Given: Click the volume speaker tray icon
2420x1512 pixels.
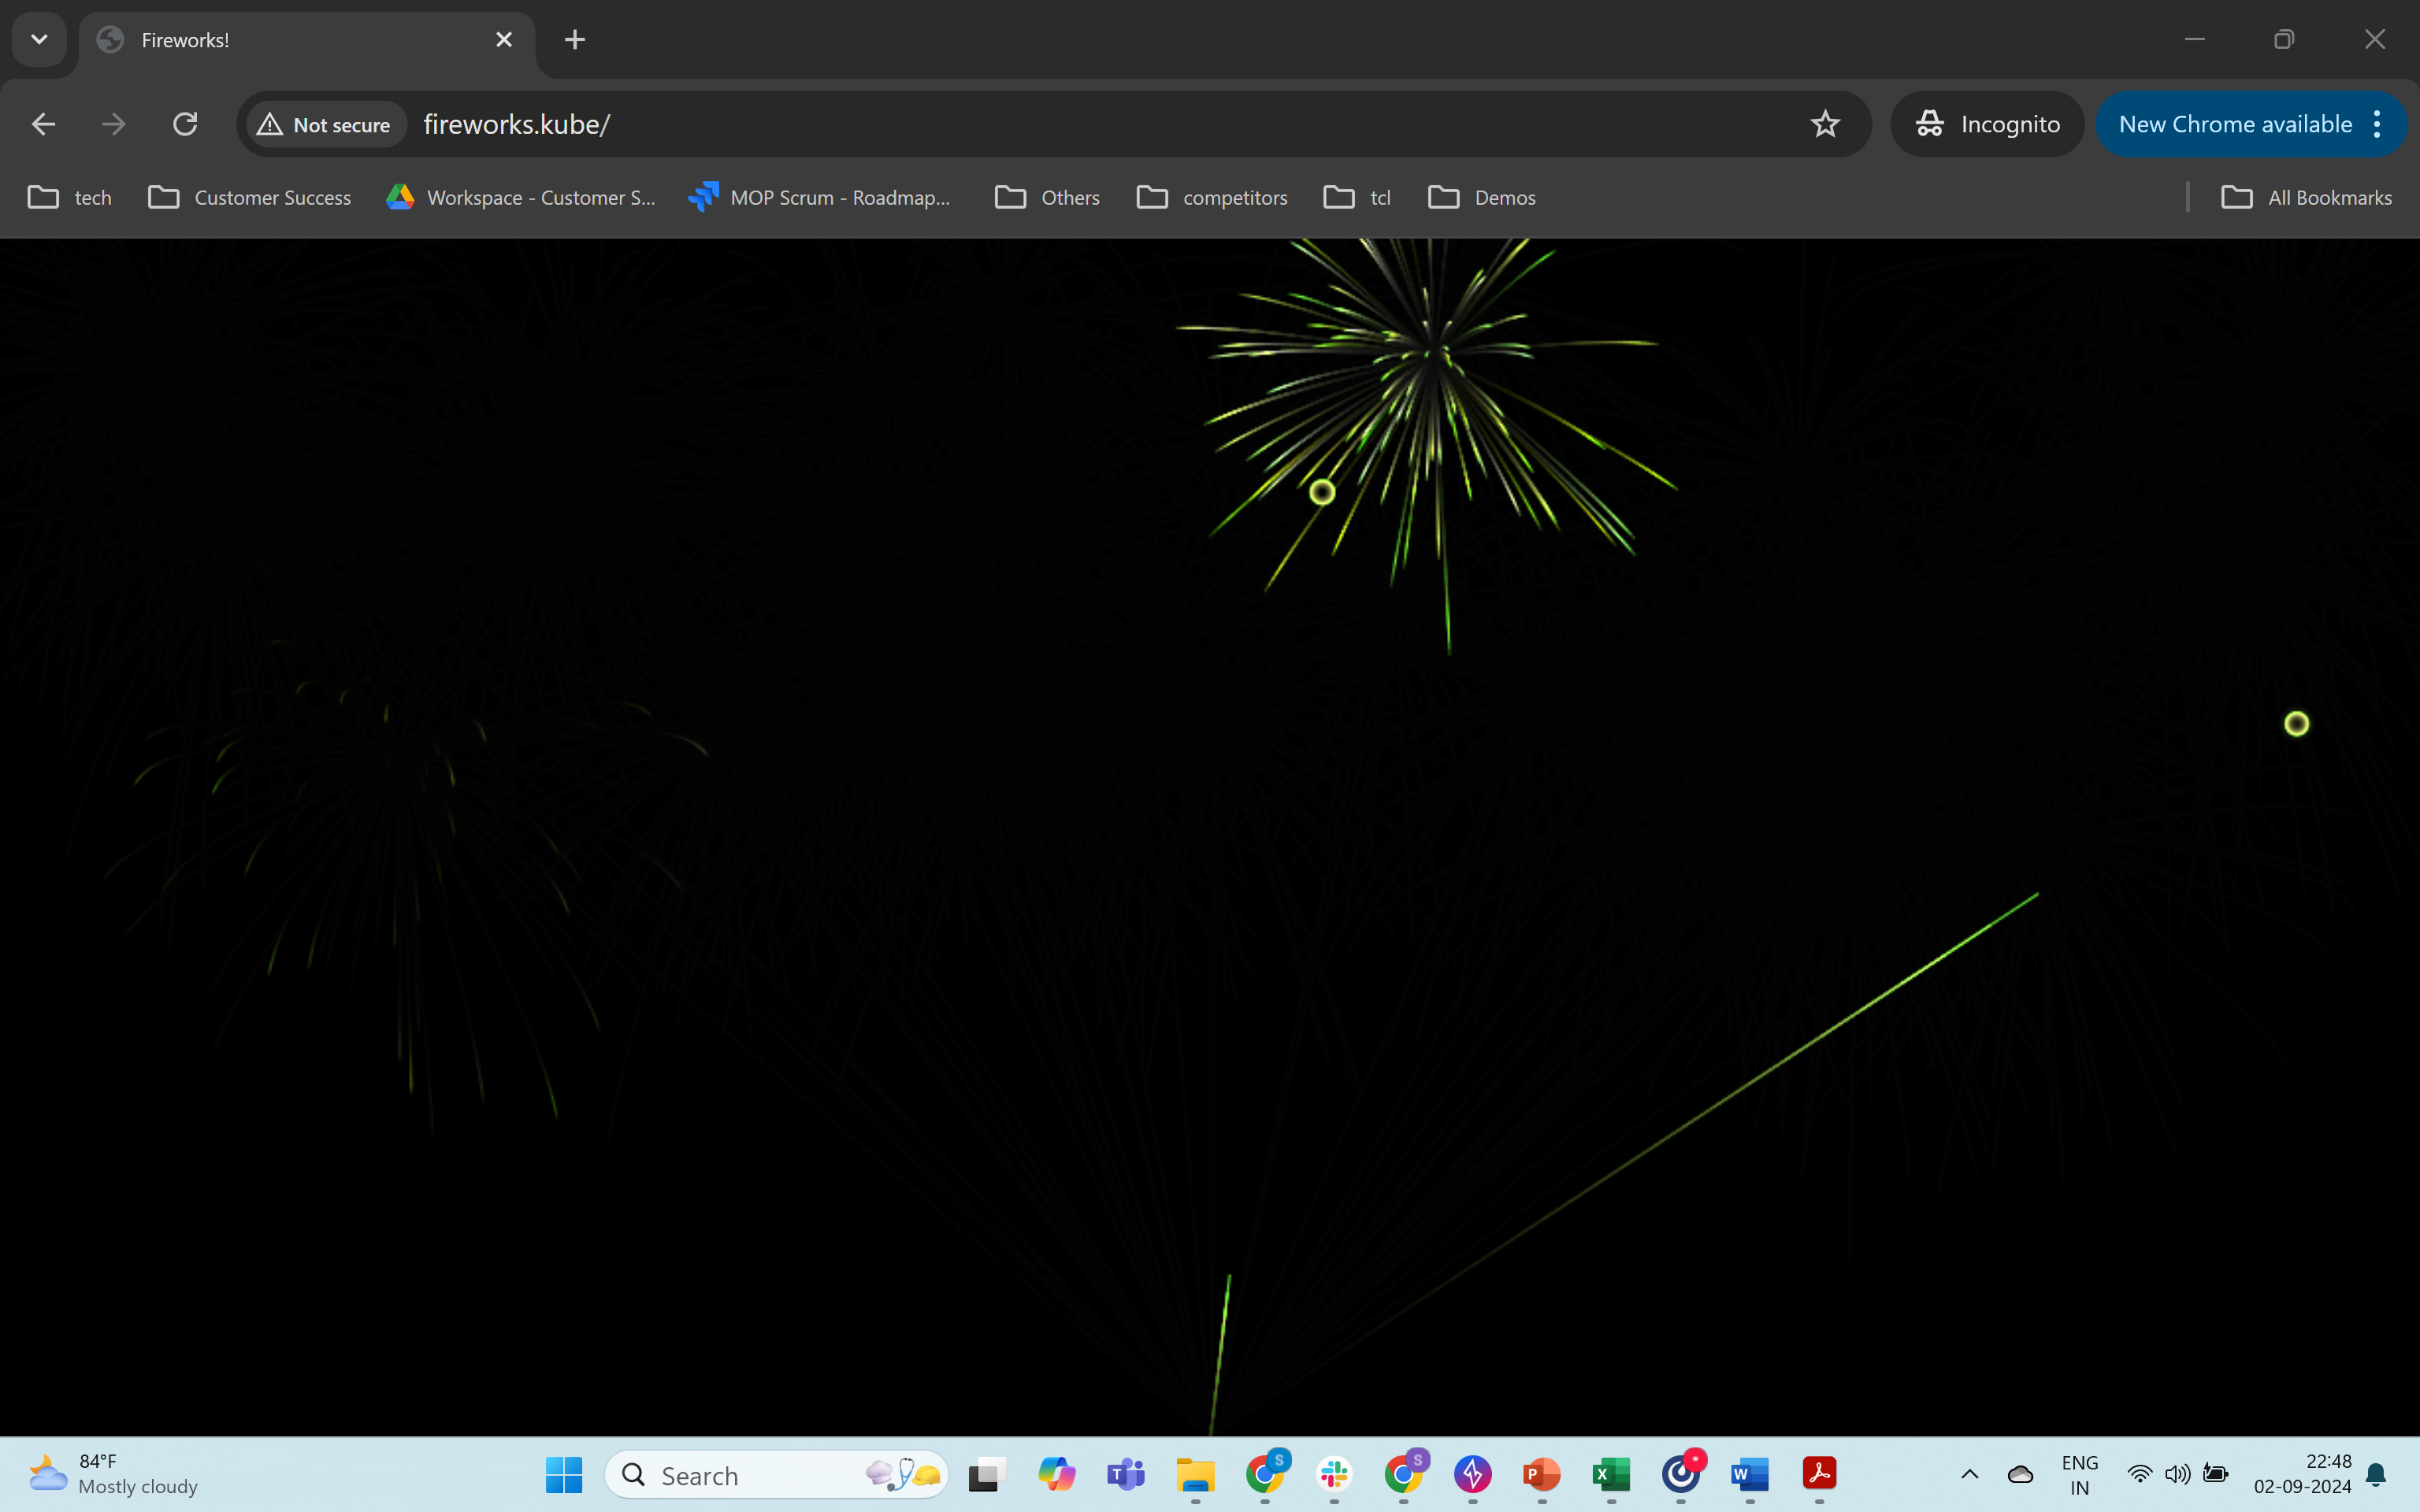Looking at the screenshot, I should pyautogui.click(x=2177, y=1474).
